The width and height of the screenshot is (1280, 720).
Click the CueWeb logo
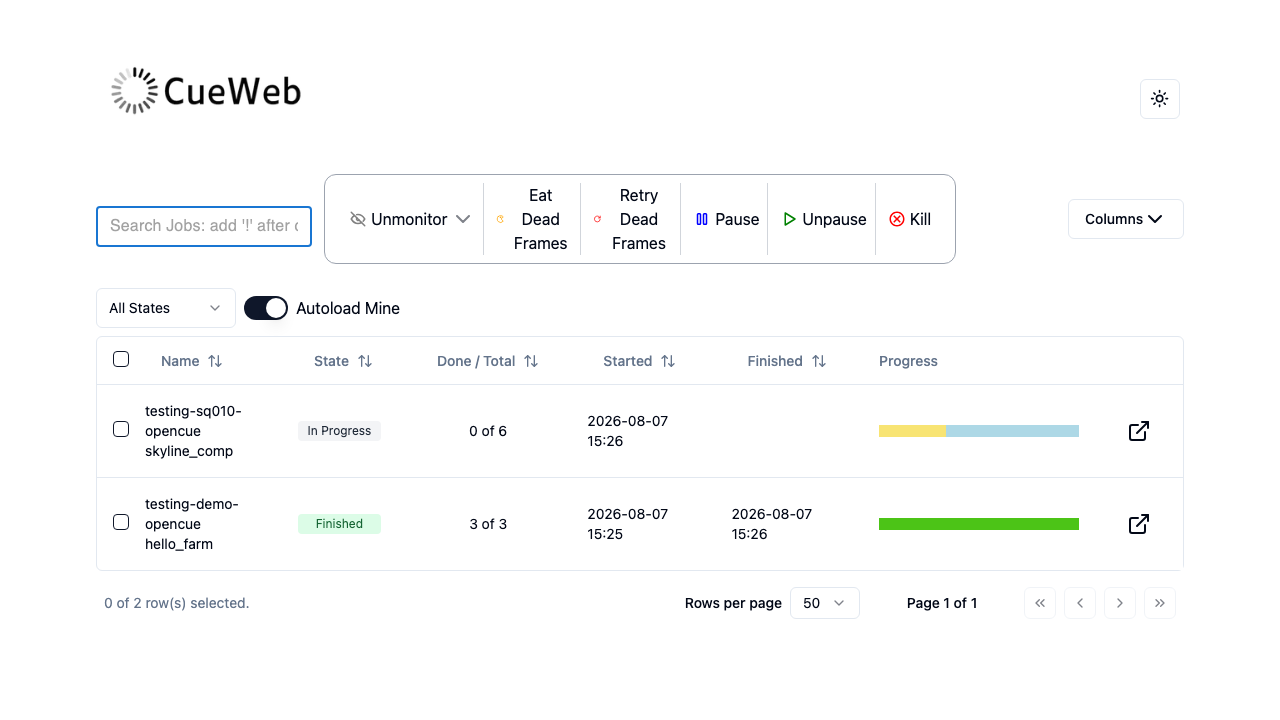(x=206, y=91)
